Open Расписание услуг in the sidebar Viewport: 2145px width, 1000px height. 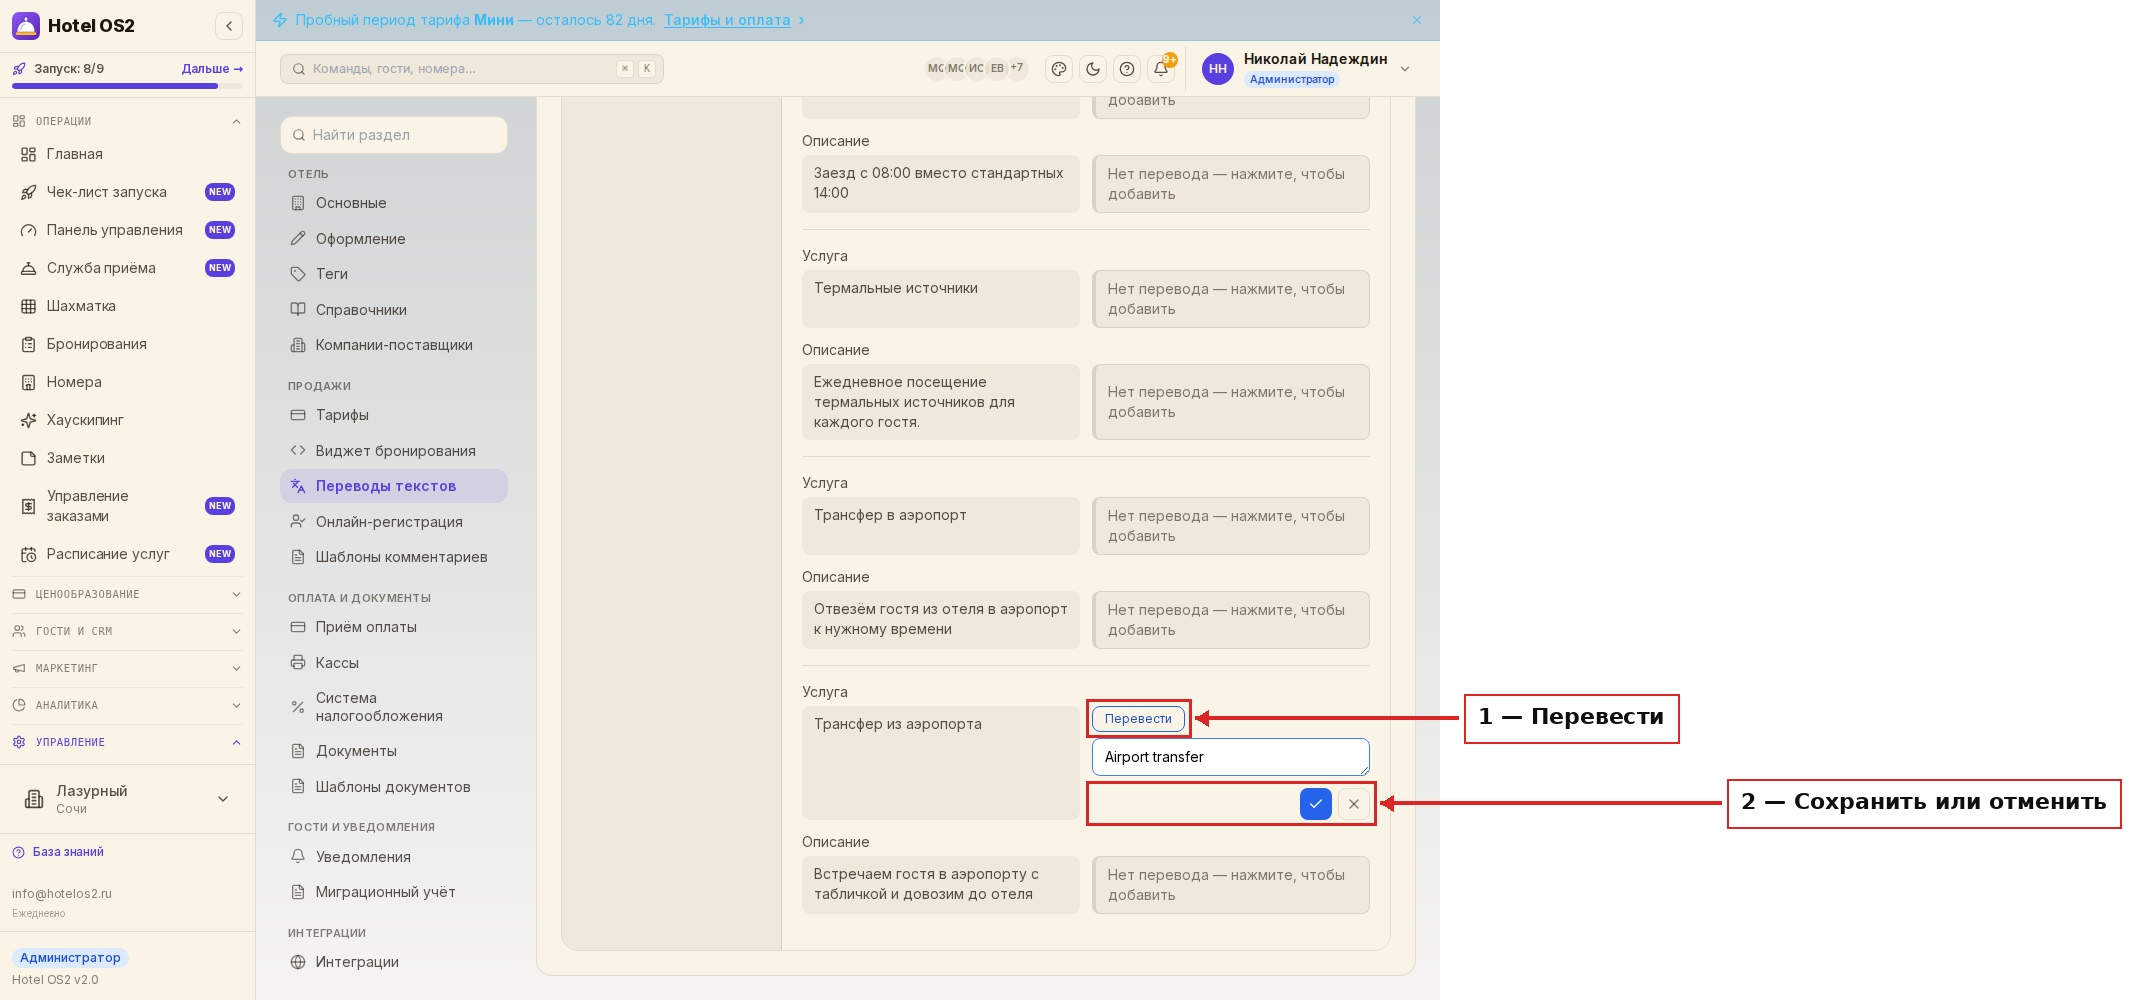point(127,554)
